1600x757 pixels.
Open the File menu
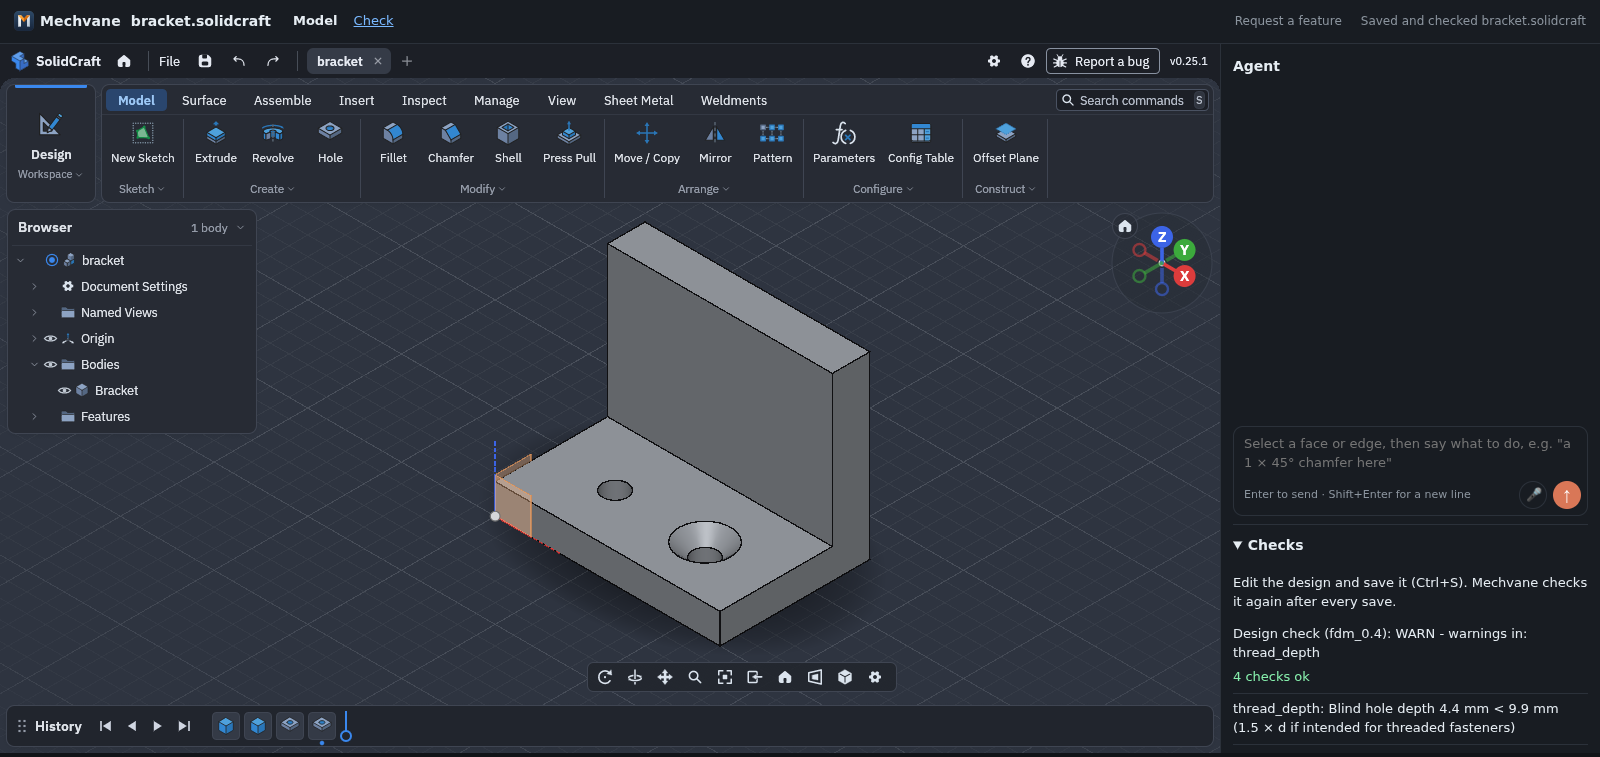[x=169, y=61]
